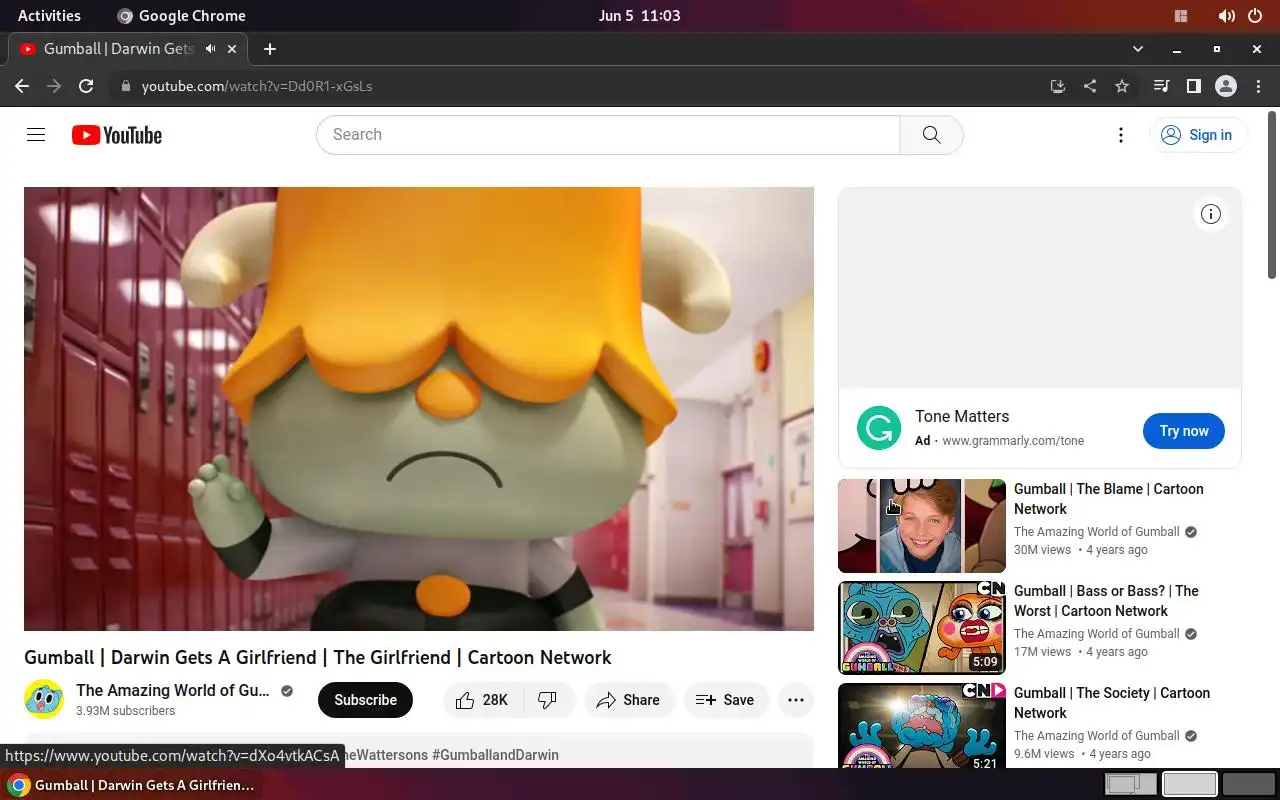1280x800 pixels.
Task: Go forward in Chrome
Action: click(x=54, y=86)
